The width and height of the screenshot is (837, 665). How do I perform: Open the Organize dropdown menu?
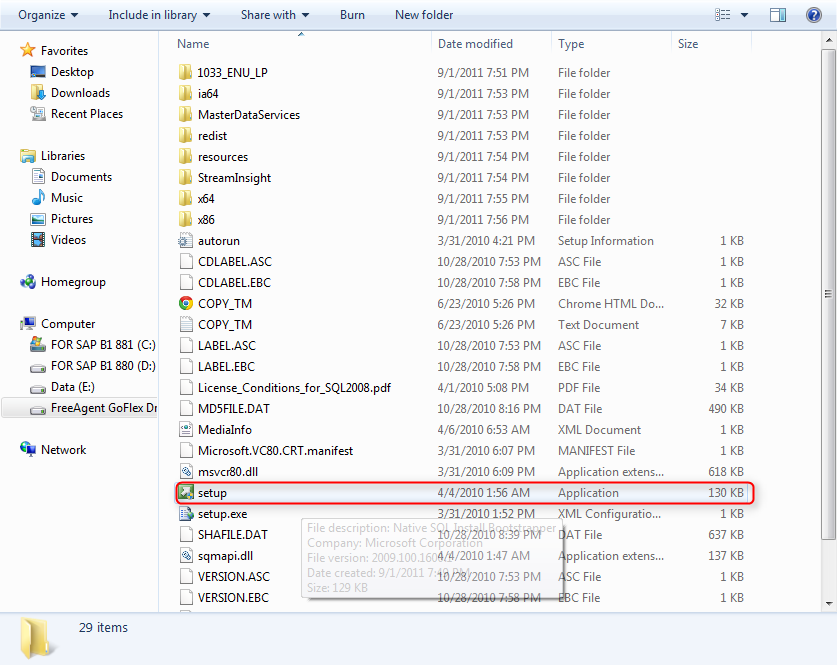[48, 15]
